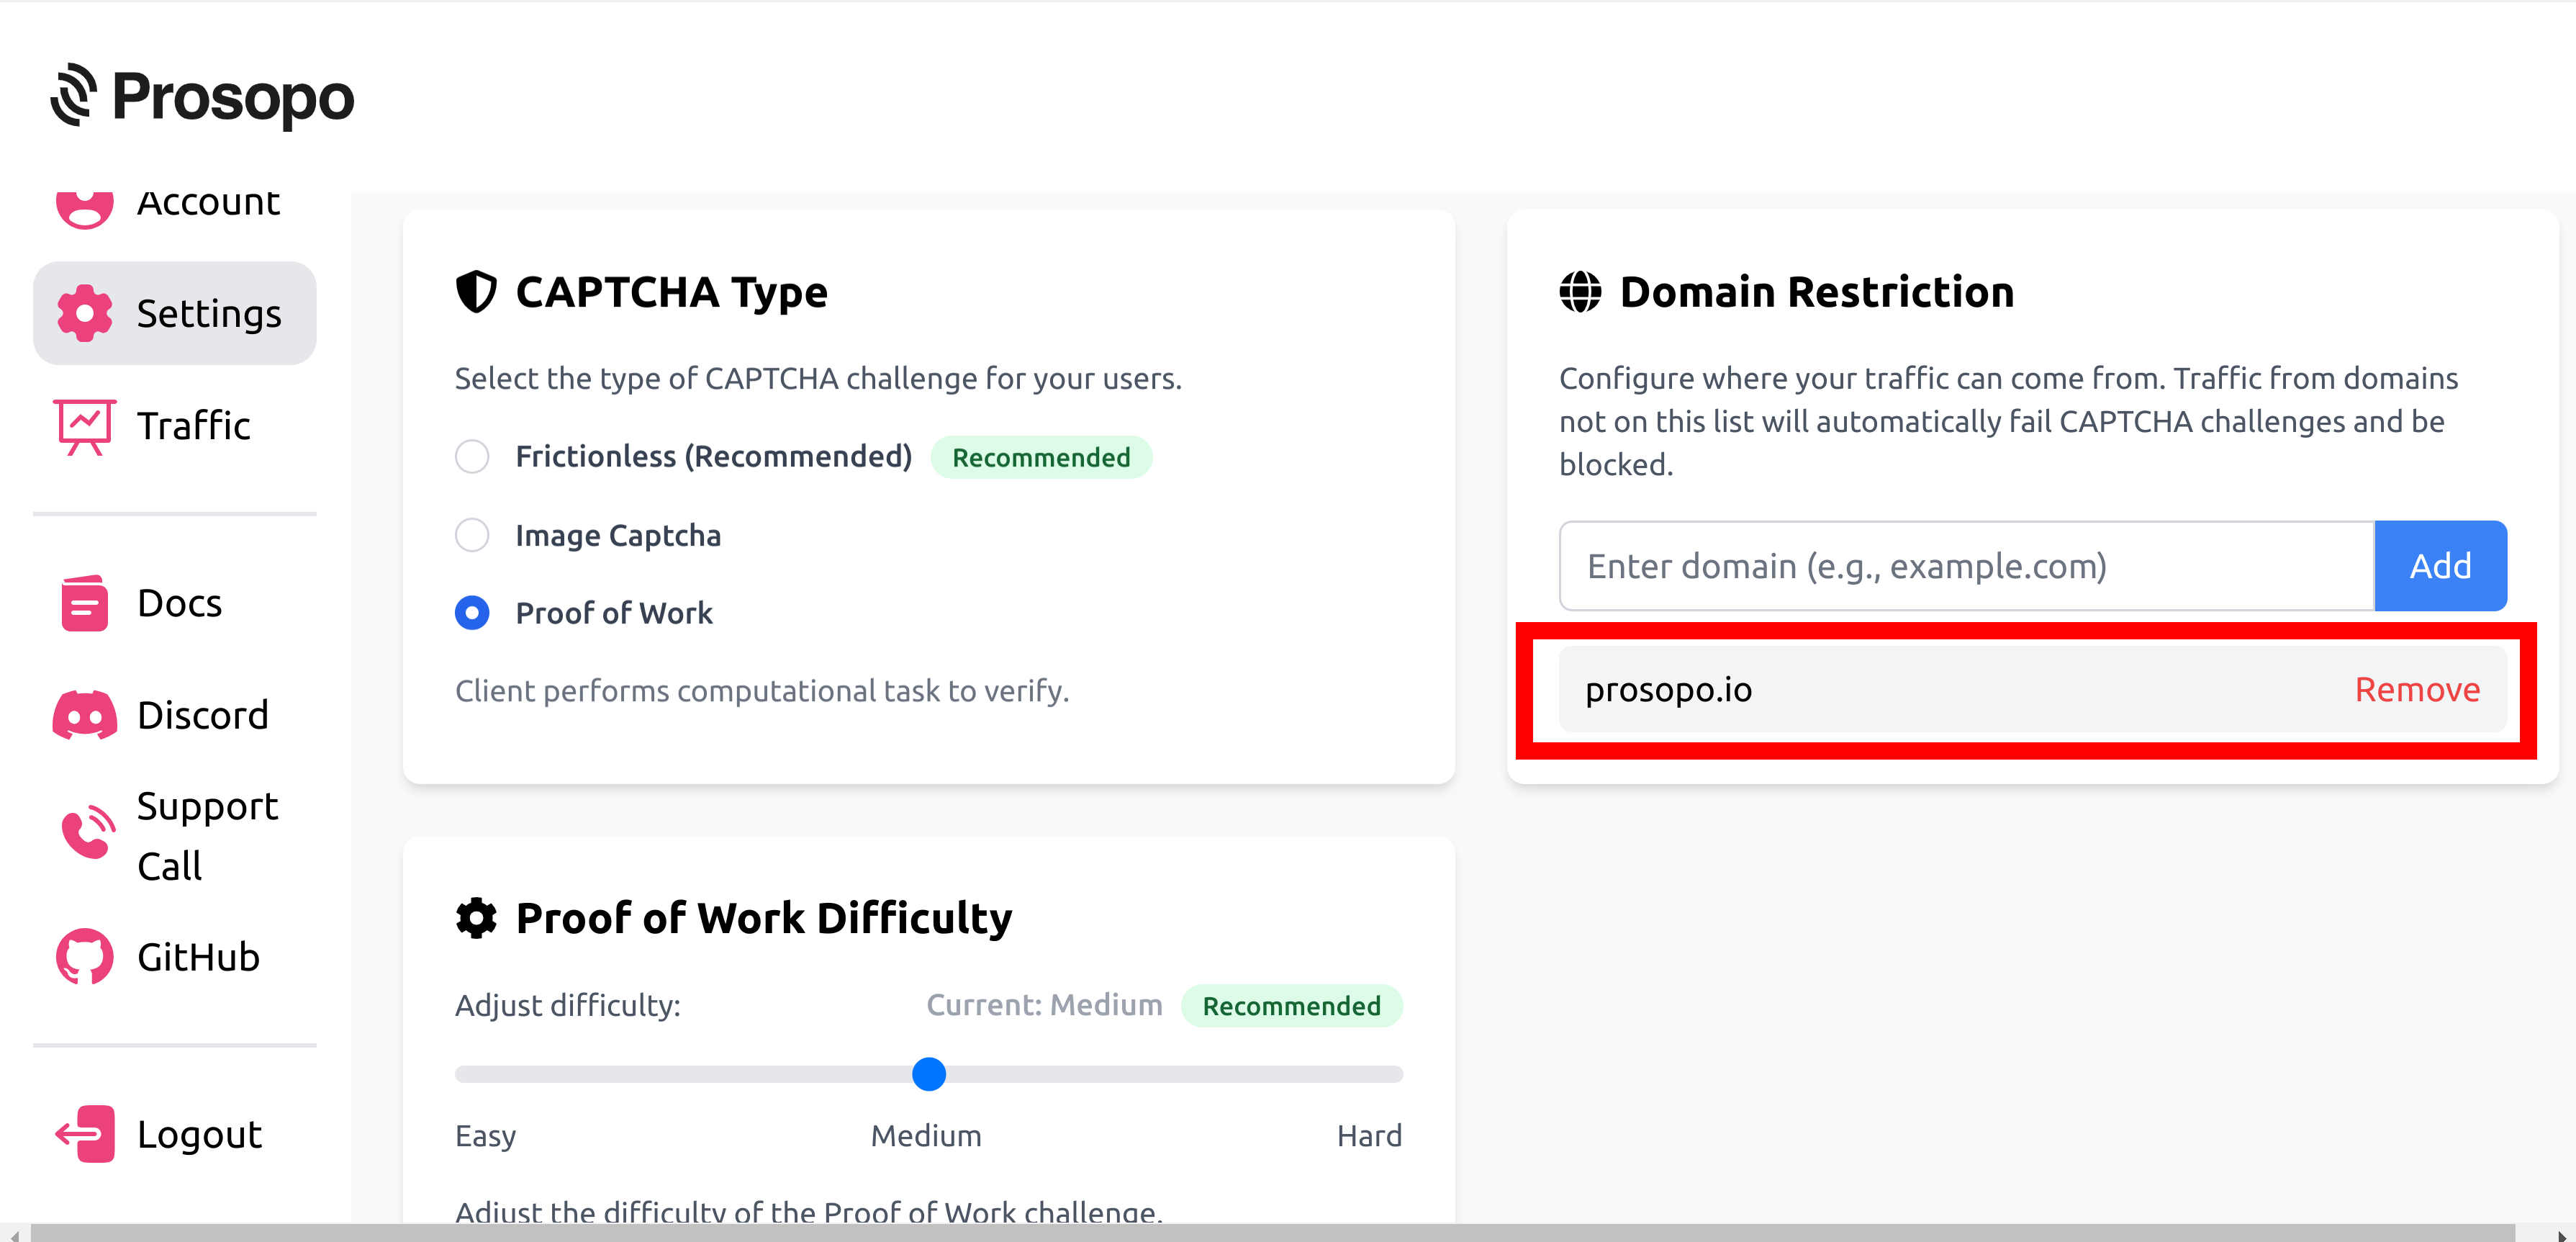Screen dimensions: 2576x1242
Task: Open the Docs link in sidebar
Action: click(x=175, y=603)
